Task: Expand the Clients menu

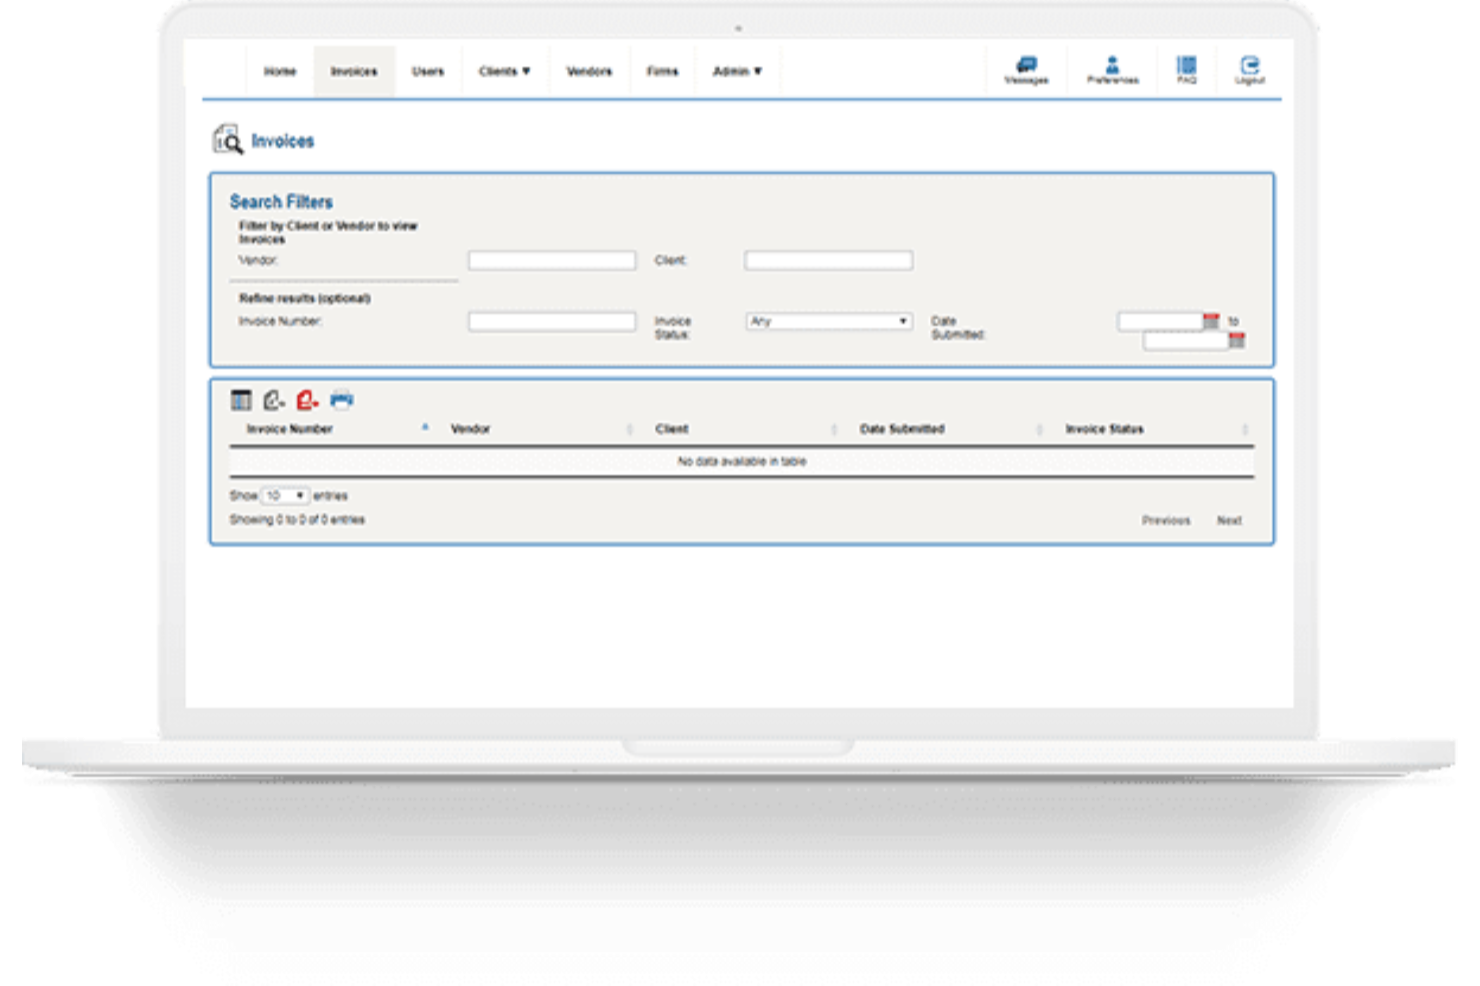Action: pyautogui.click(x=504, y=71)
